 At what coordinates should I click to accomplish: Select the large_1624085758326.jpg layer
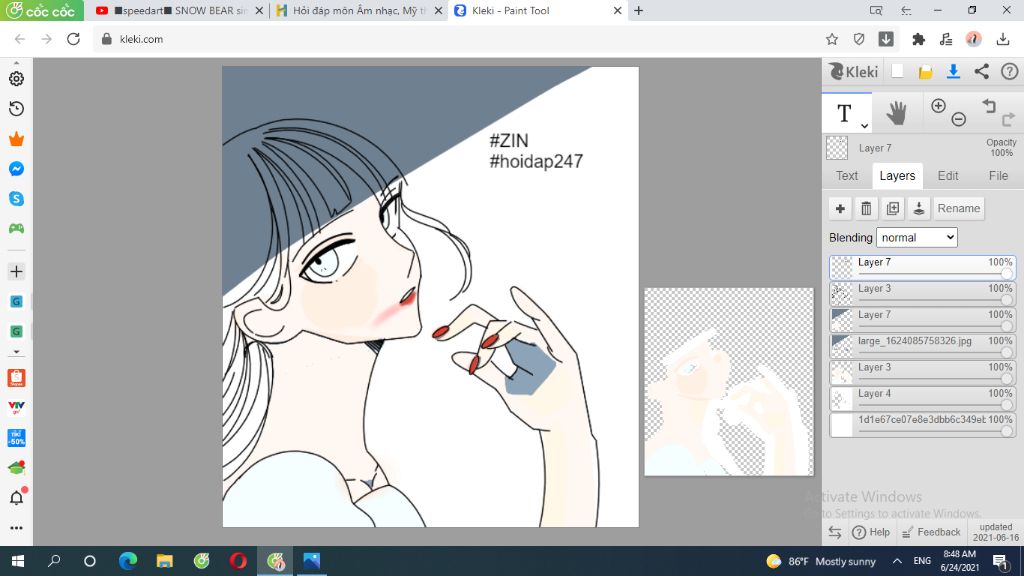coord(922,345)
